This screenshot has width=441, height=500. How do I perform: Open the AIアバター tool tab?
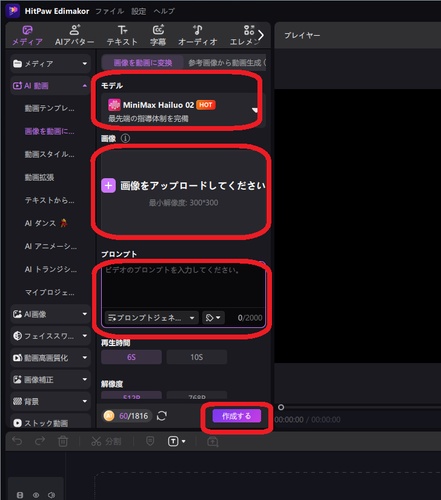tap(74, 36)
